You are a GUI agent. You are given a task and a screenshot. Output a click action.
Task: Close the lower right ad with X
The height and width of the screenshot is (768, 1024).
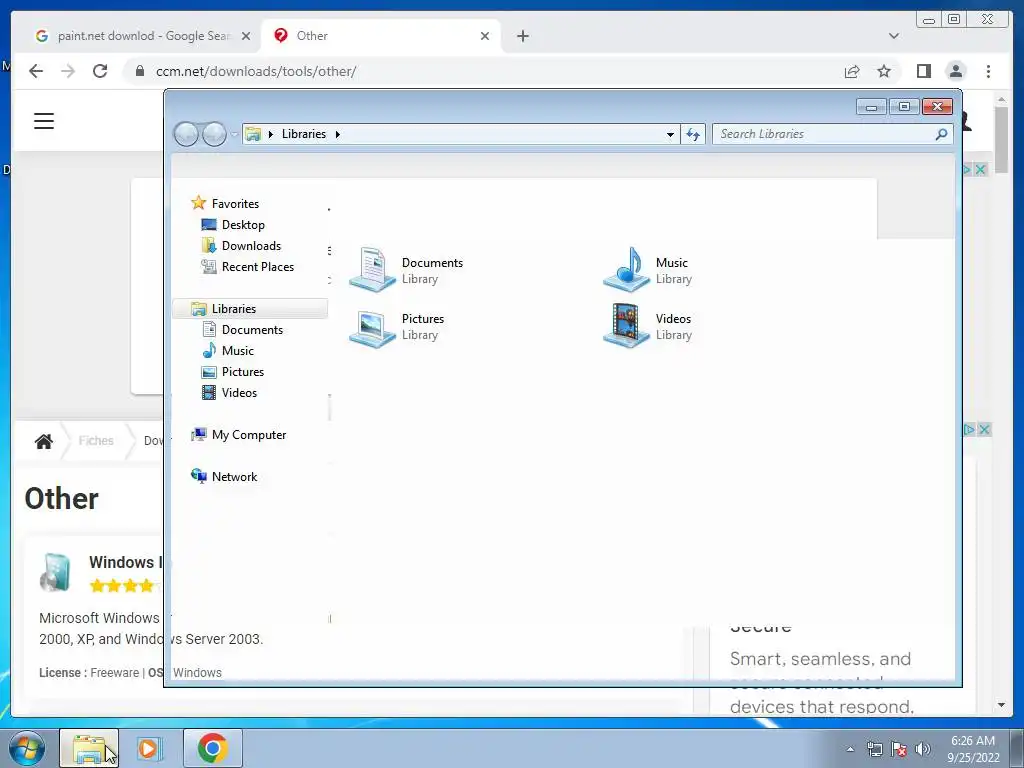pos(984,429)
